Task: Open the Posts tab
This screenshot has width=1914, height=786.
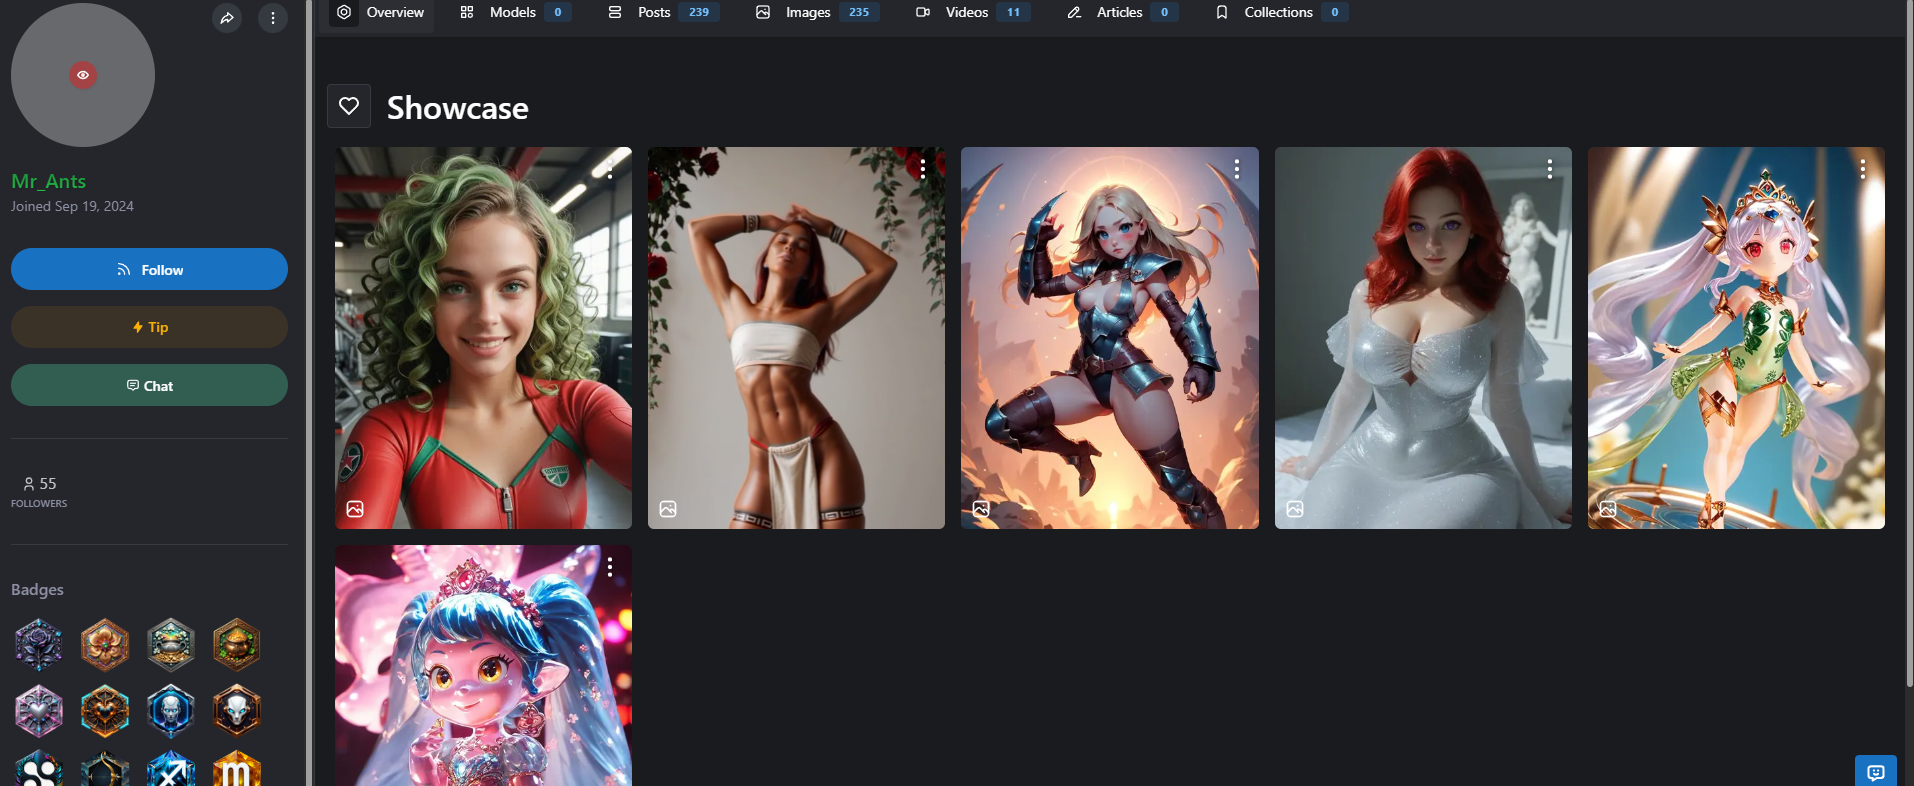Action: click(664, 12)
